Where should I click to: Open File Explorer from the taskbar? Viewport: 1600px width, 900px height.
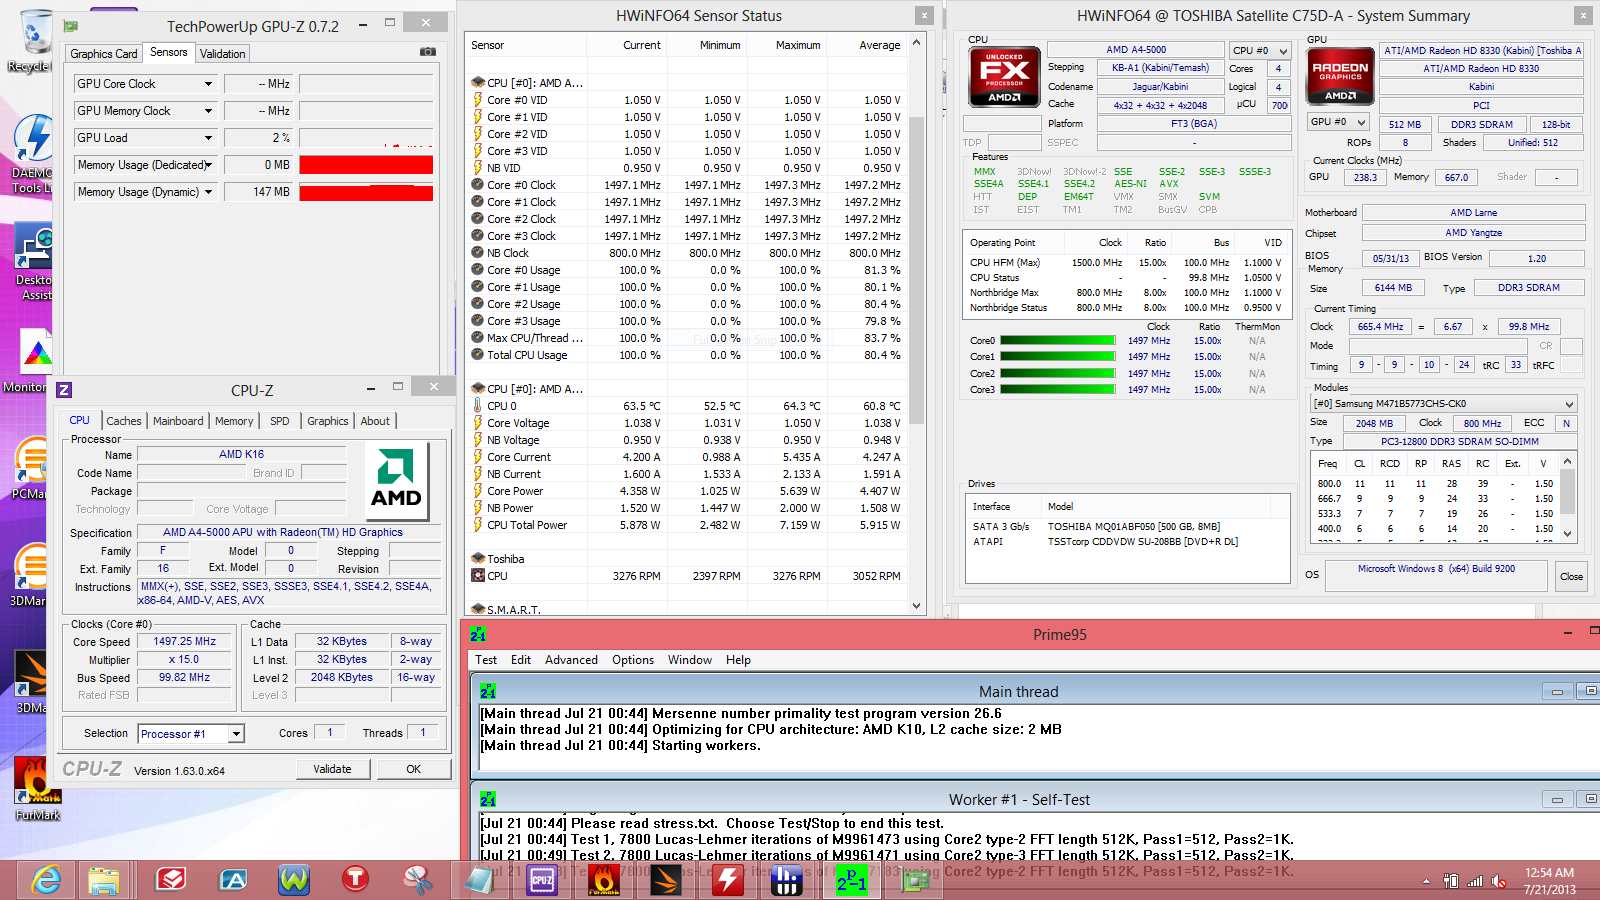[x=104, y=880]
